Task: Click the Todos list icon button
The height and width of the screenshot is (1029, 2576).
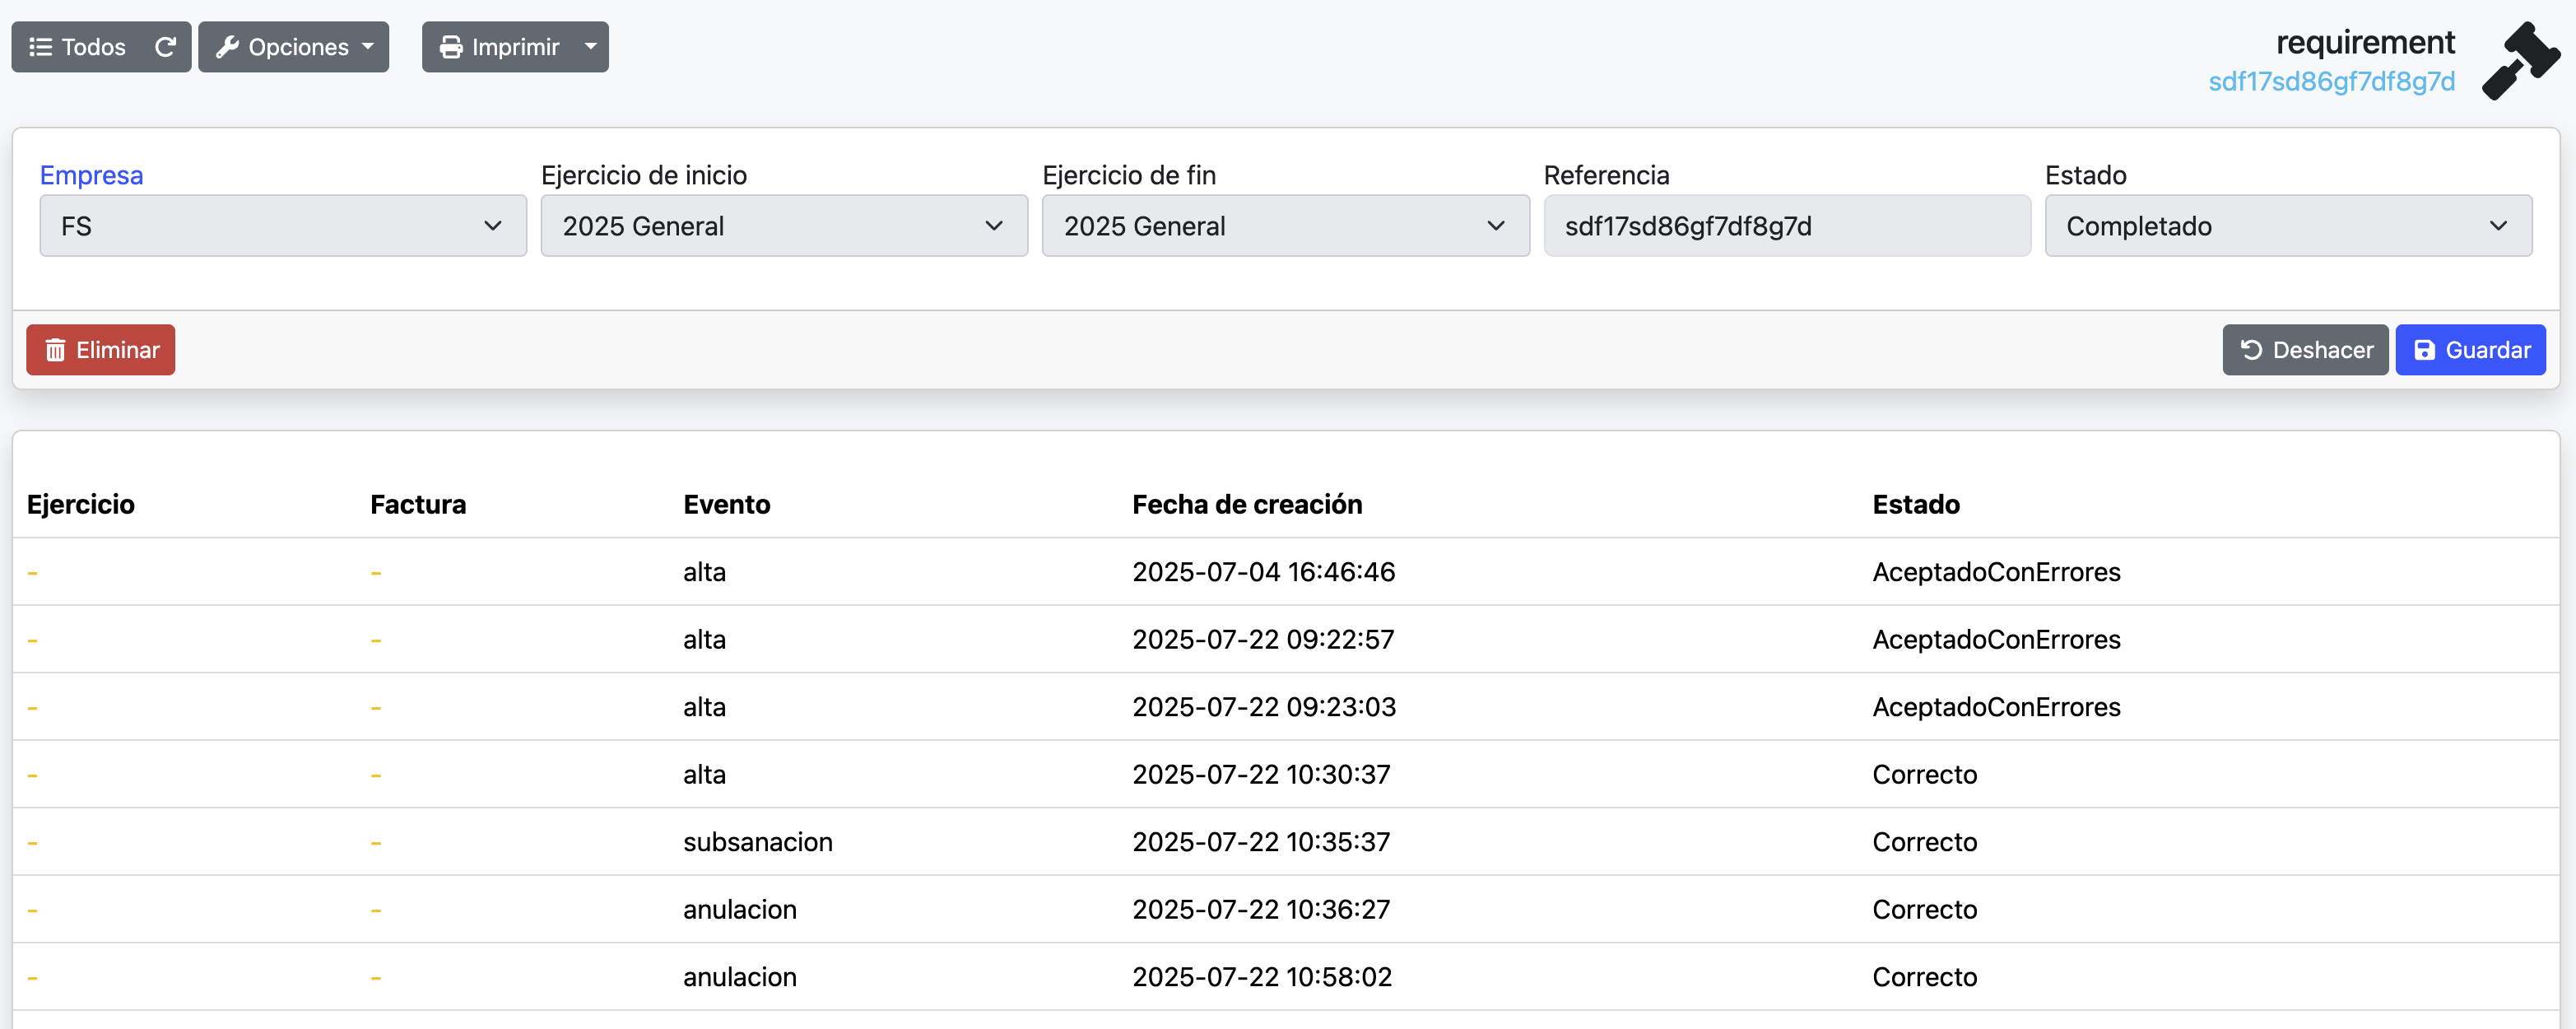Action: [77, 47]
